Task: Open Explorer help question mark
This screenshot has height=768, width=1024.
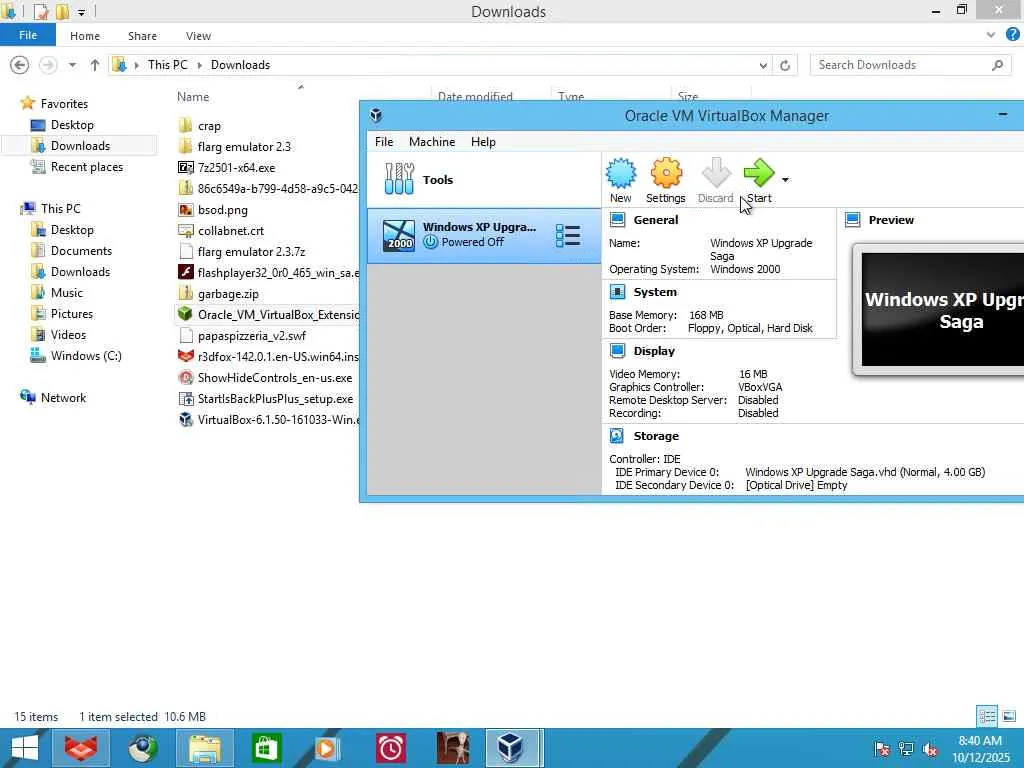Action: (1013, 35)
